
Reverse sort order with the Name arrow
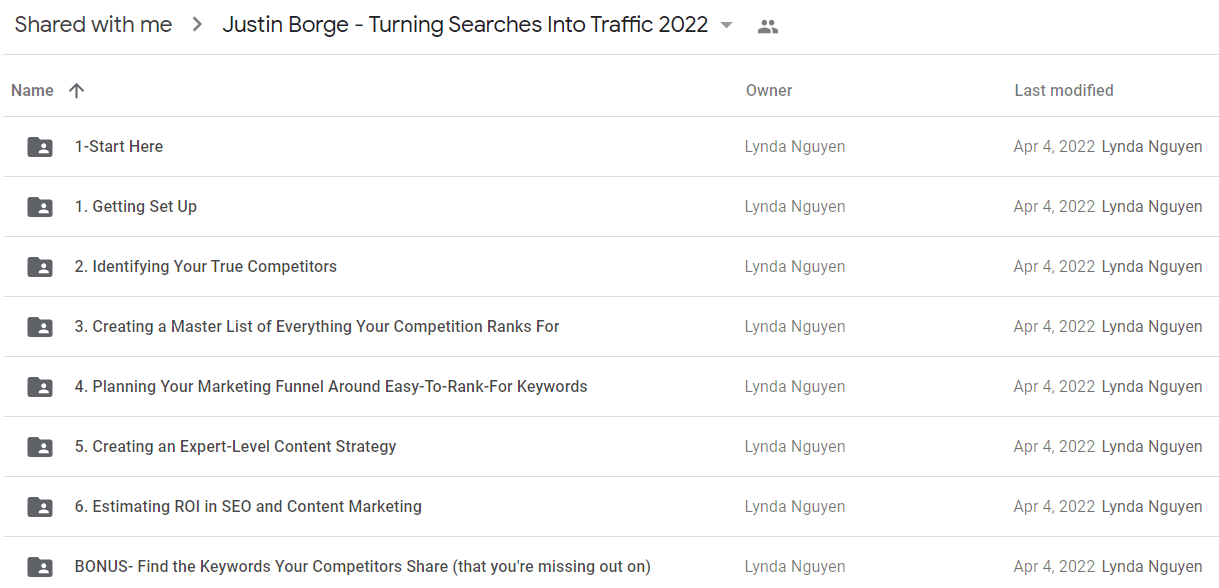point(76,90)
